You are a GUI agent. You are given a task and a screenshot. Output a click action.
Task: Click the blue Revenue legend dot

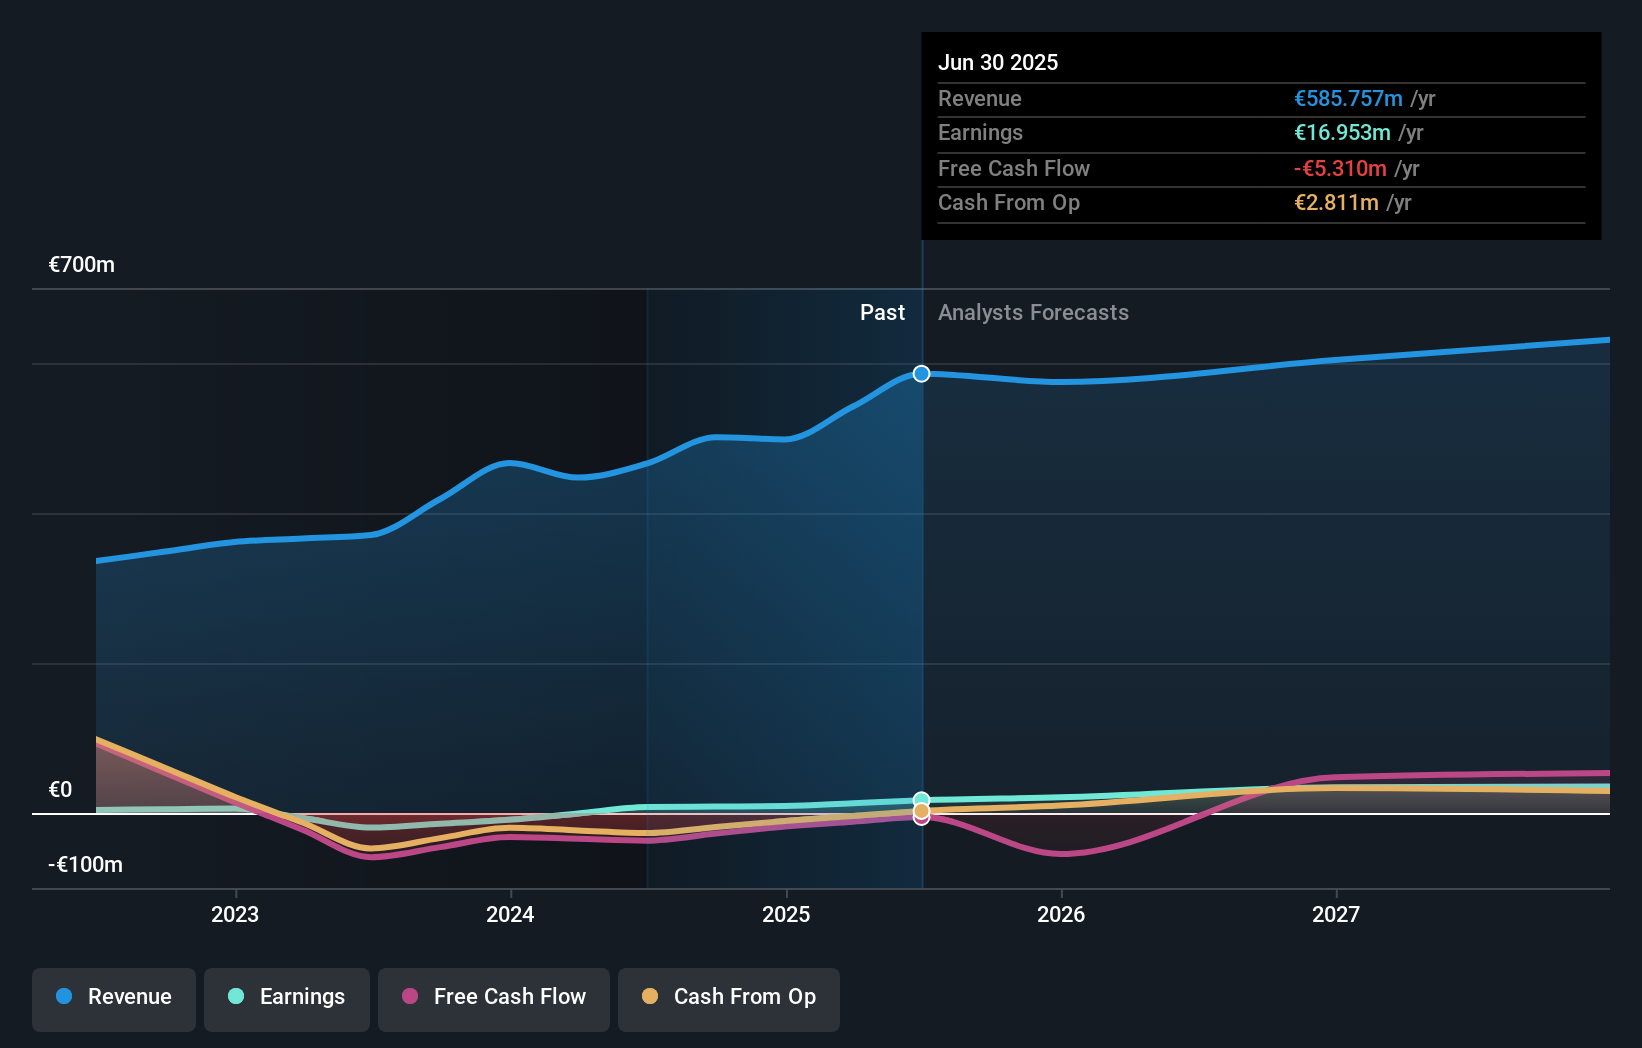64,996
